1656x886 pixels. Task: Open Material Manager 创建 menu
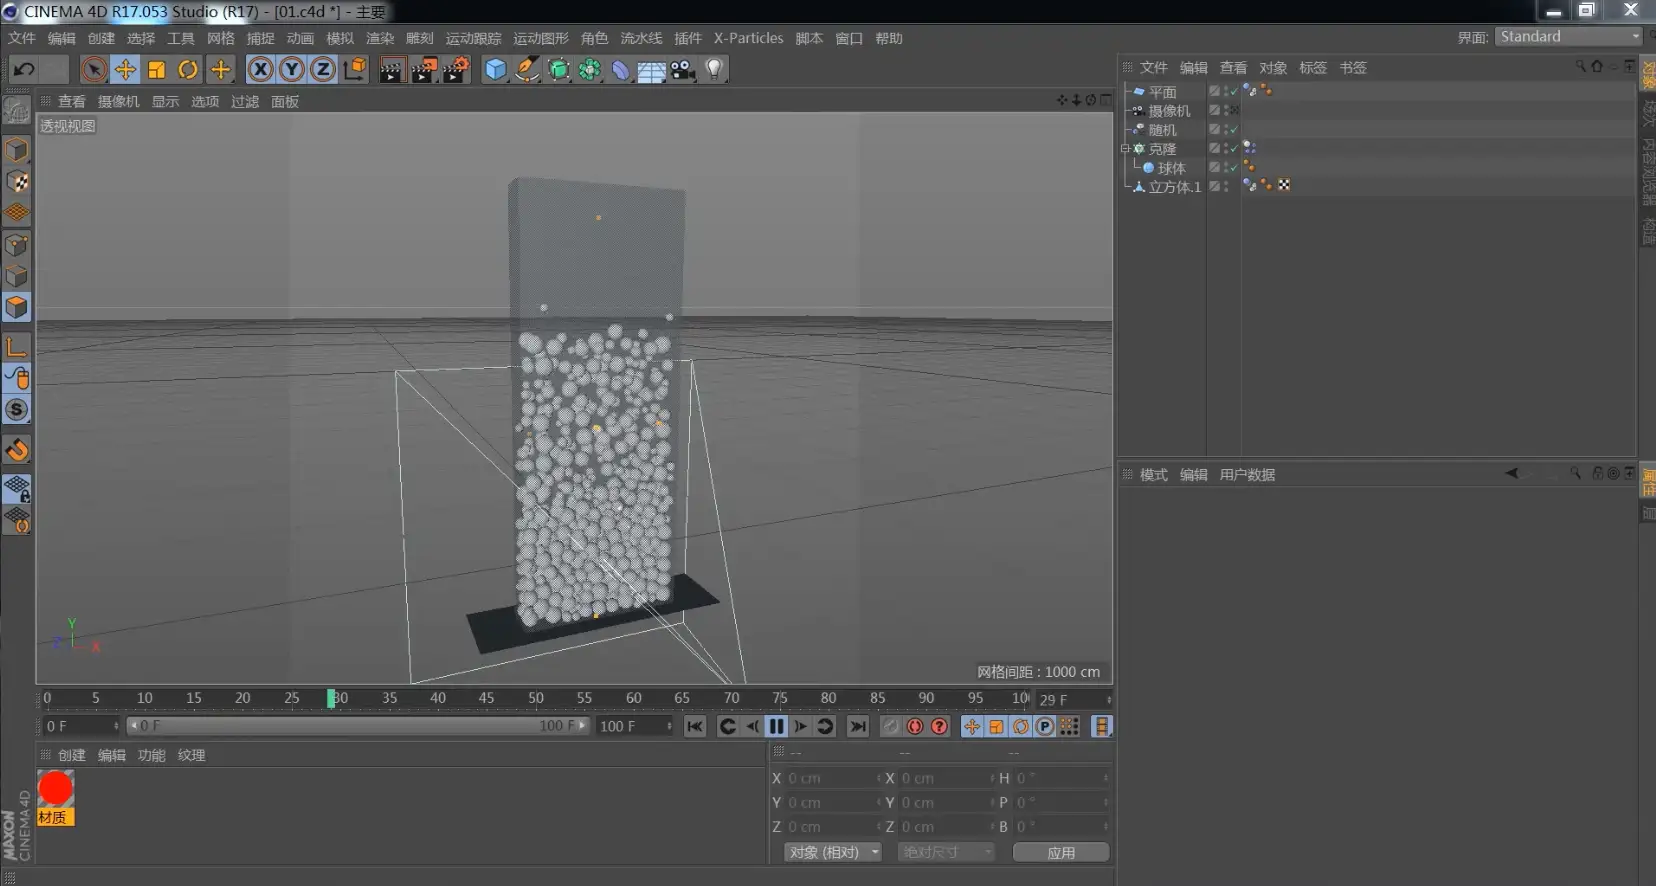(72, 755)
